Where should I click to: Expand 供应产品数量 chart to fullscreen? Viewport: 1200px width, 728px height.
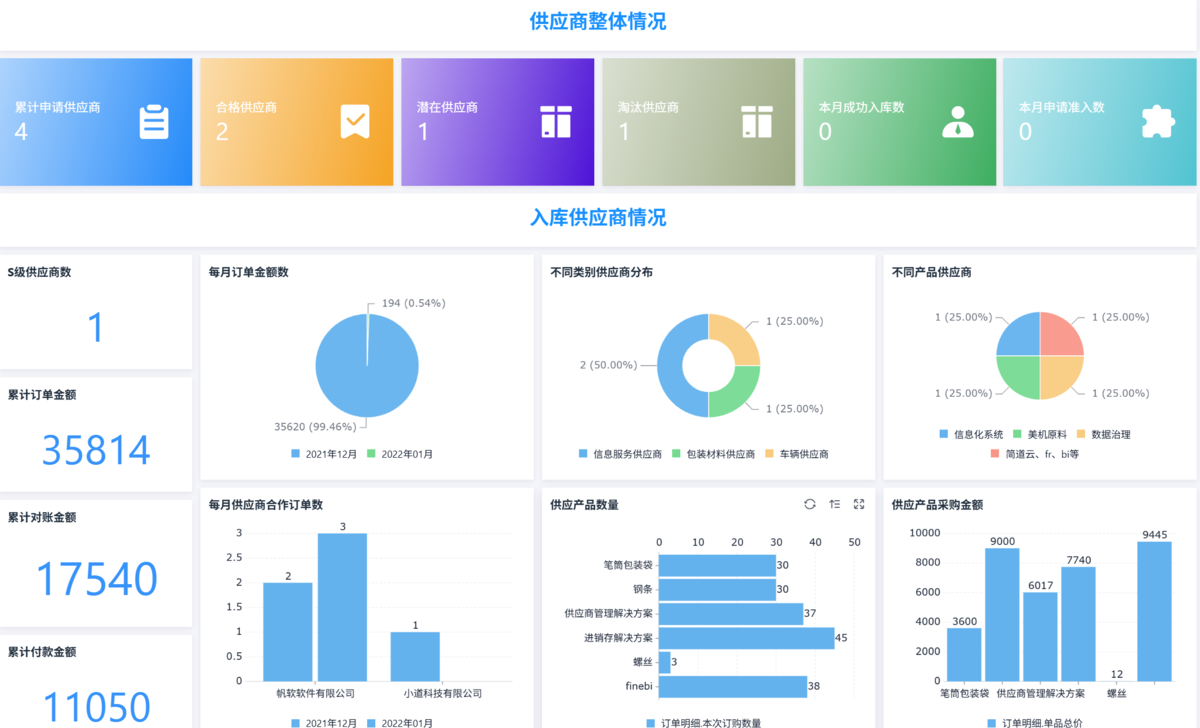[x=859, y=504]
